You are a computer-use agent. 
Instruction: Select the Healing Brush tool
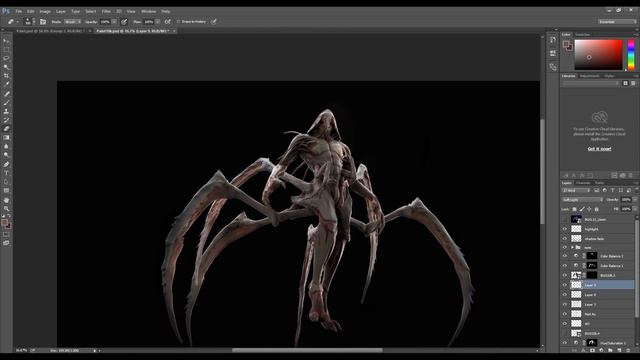click(x=6, y=94)
